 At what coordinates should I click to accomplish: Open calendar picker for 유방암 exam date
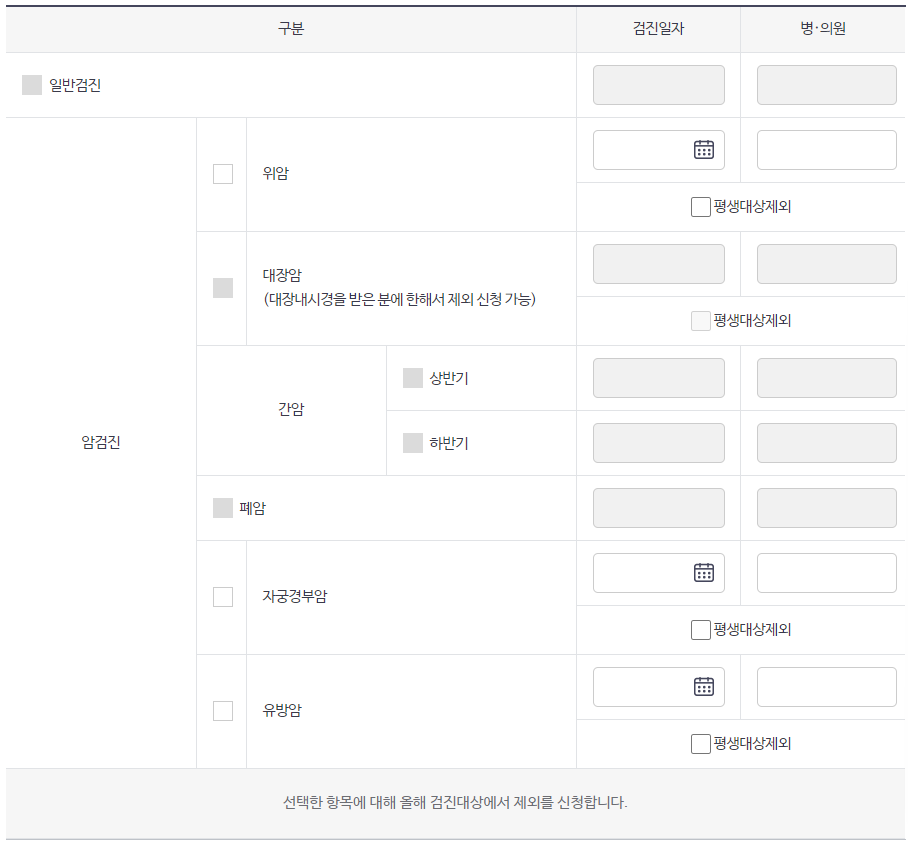coord(704,686)
